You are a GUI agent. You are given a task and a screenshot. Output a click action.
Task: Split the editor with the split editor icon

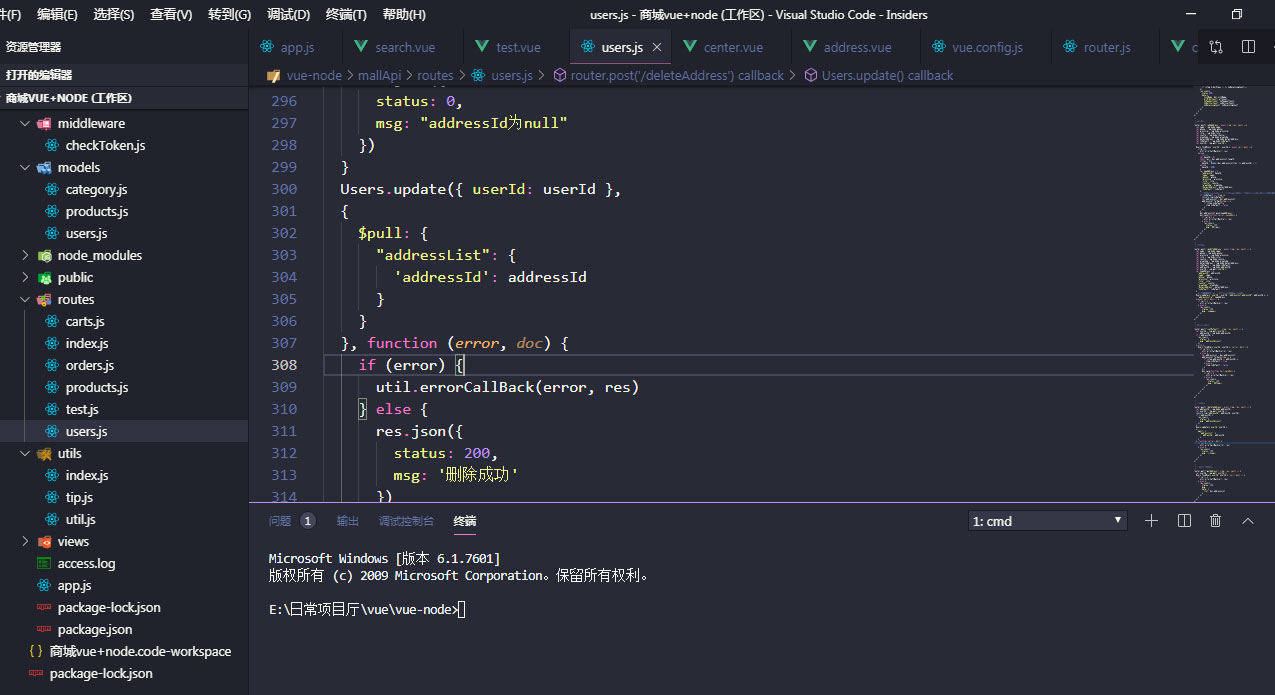point(1248,47)
